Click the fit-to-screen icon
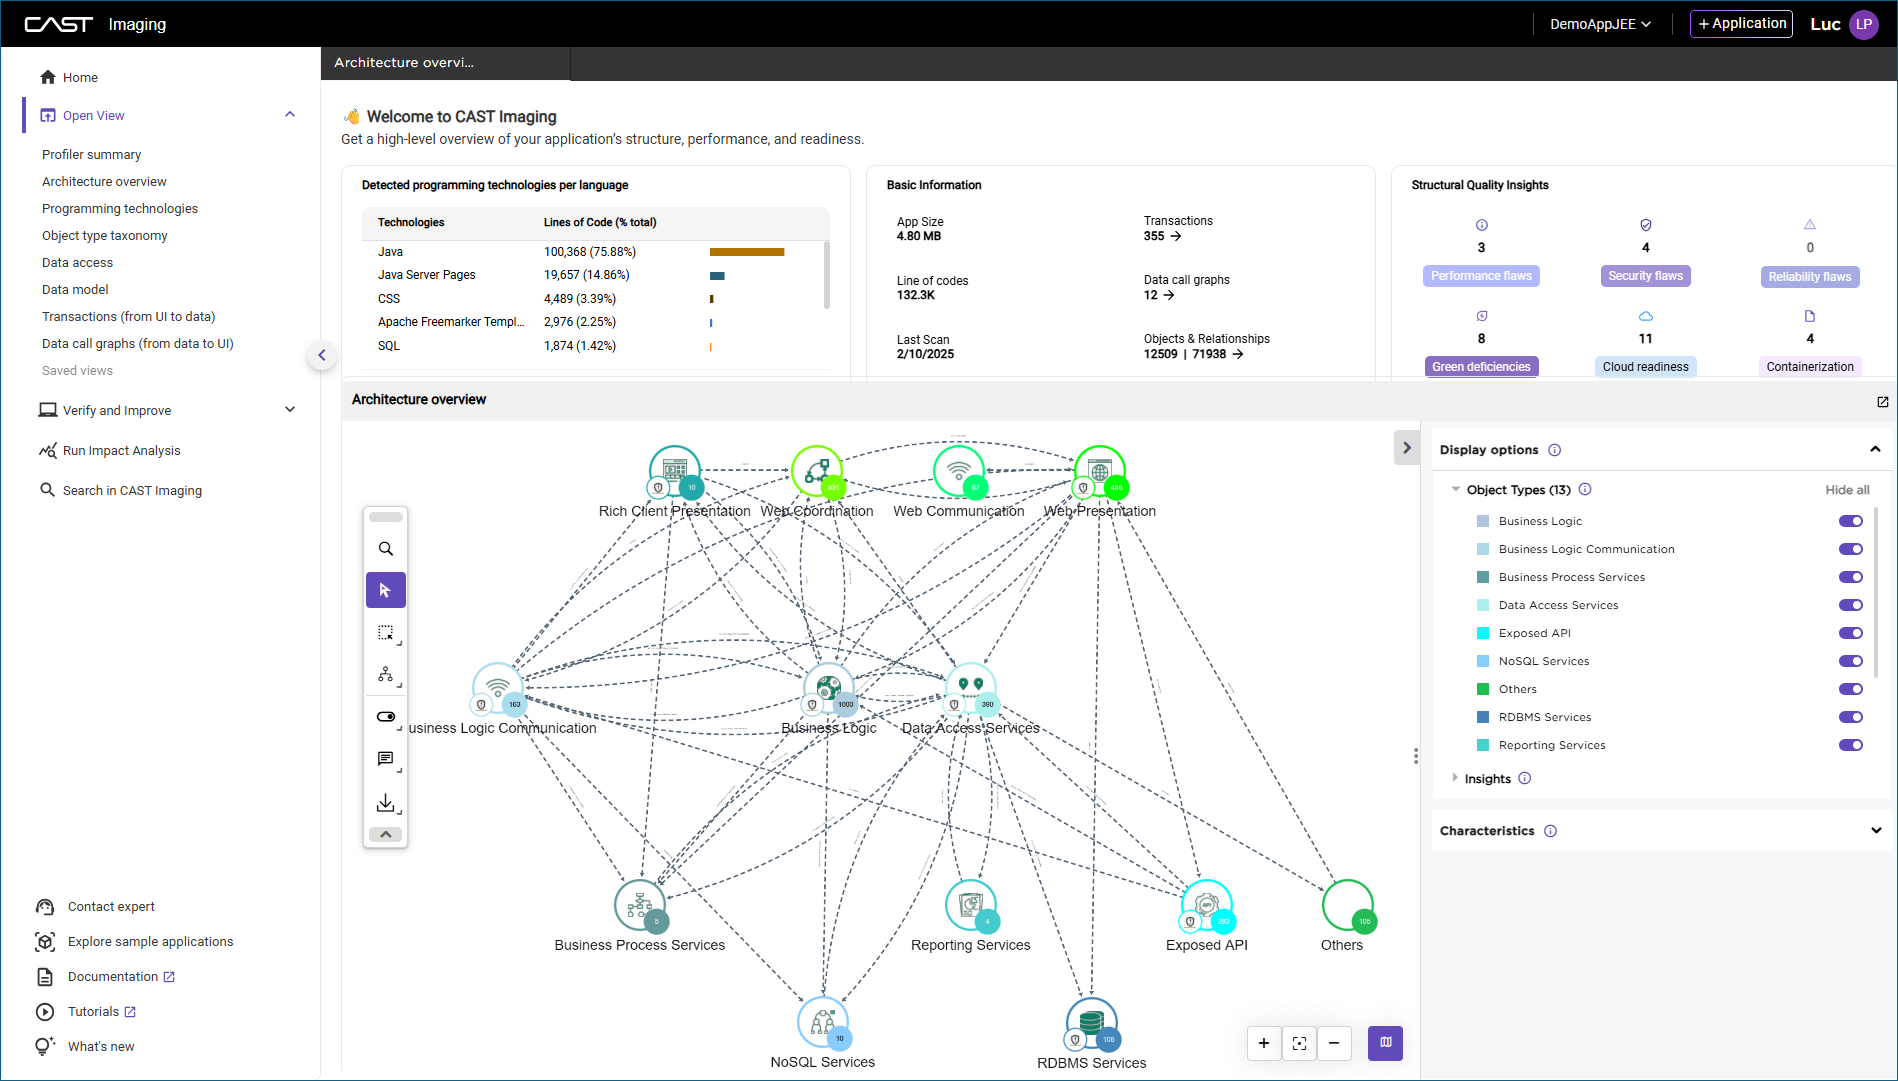 pyautogui.click(x=1299, y=1043)
